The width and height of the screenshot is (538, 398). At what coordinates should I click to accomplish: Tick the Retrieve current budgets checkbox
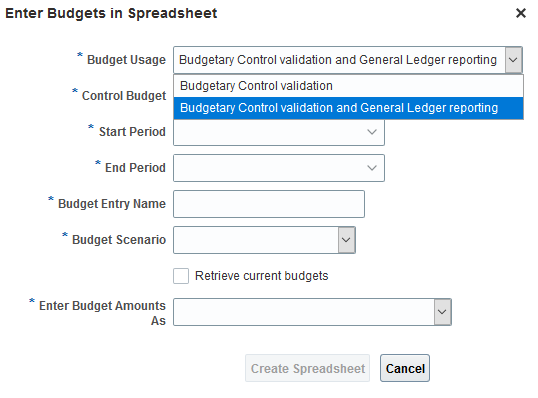pos(181,276)
